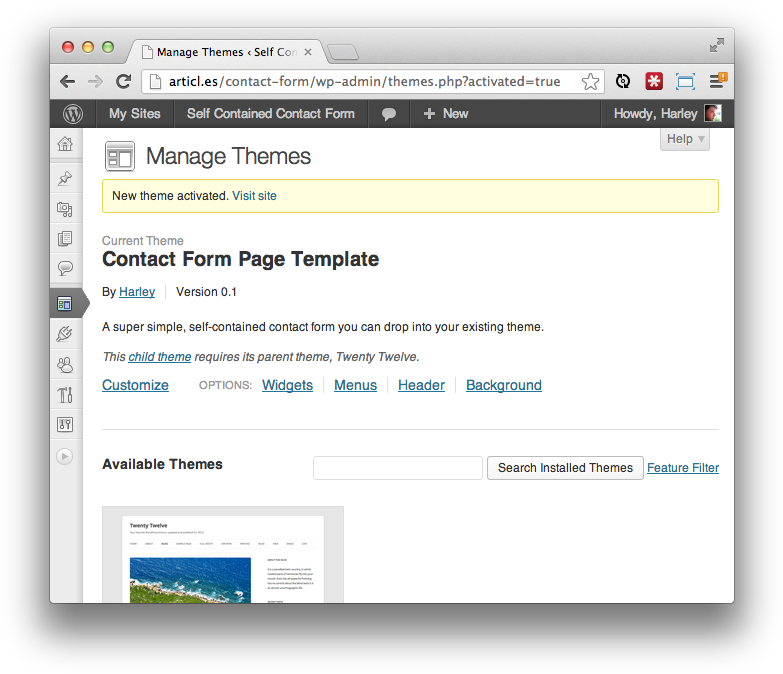This screenshot has height=674, width=783.
Task: Open Posts via the pushpin sidebar icon
Action: coord(65,178)
